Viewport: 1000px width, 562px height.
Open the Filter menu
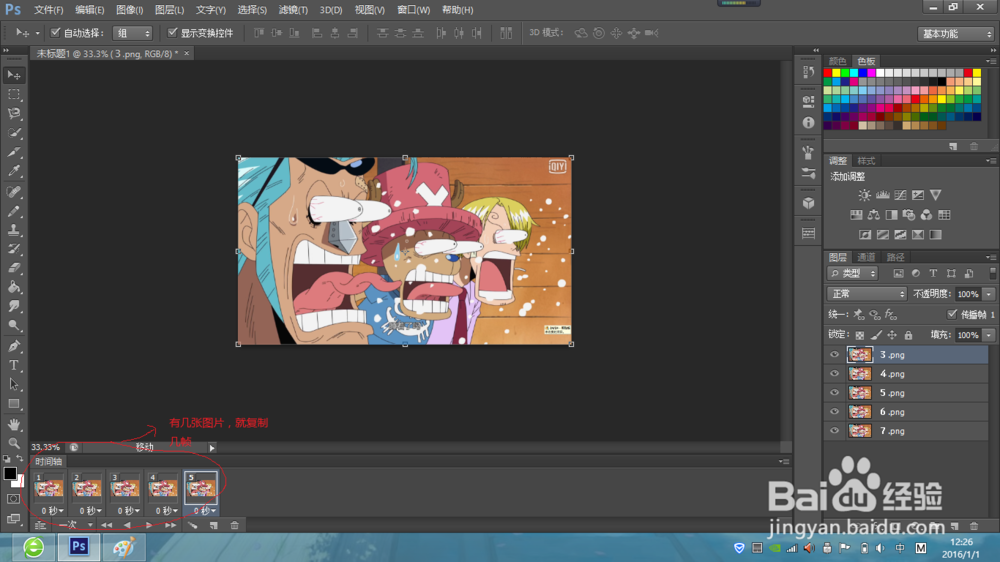click(293, 10)
